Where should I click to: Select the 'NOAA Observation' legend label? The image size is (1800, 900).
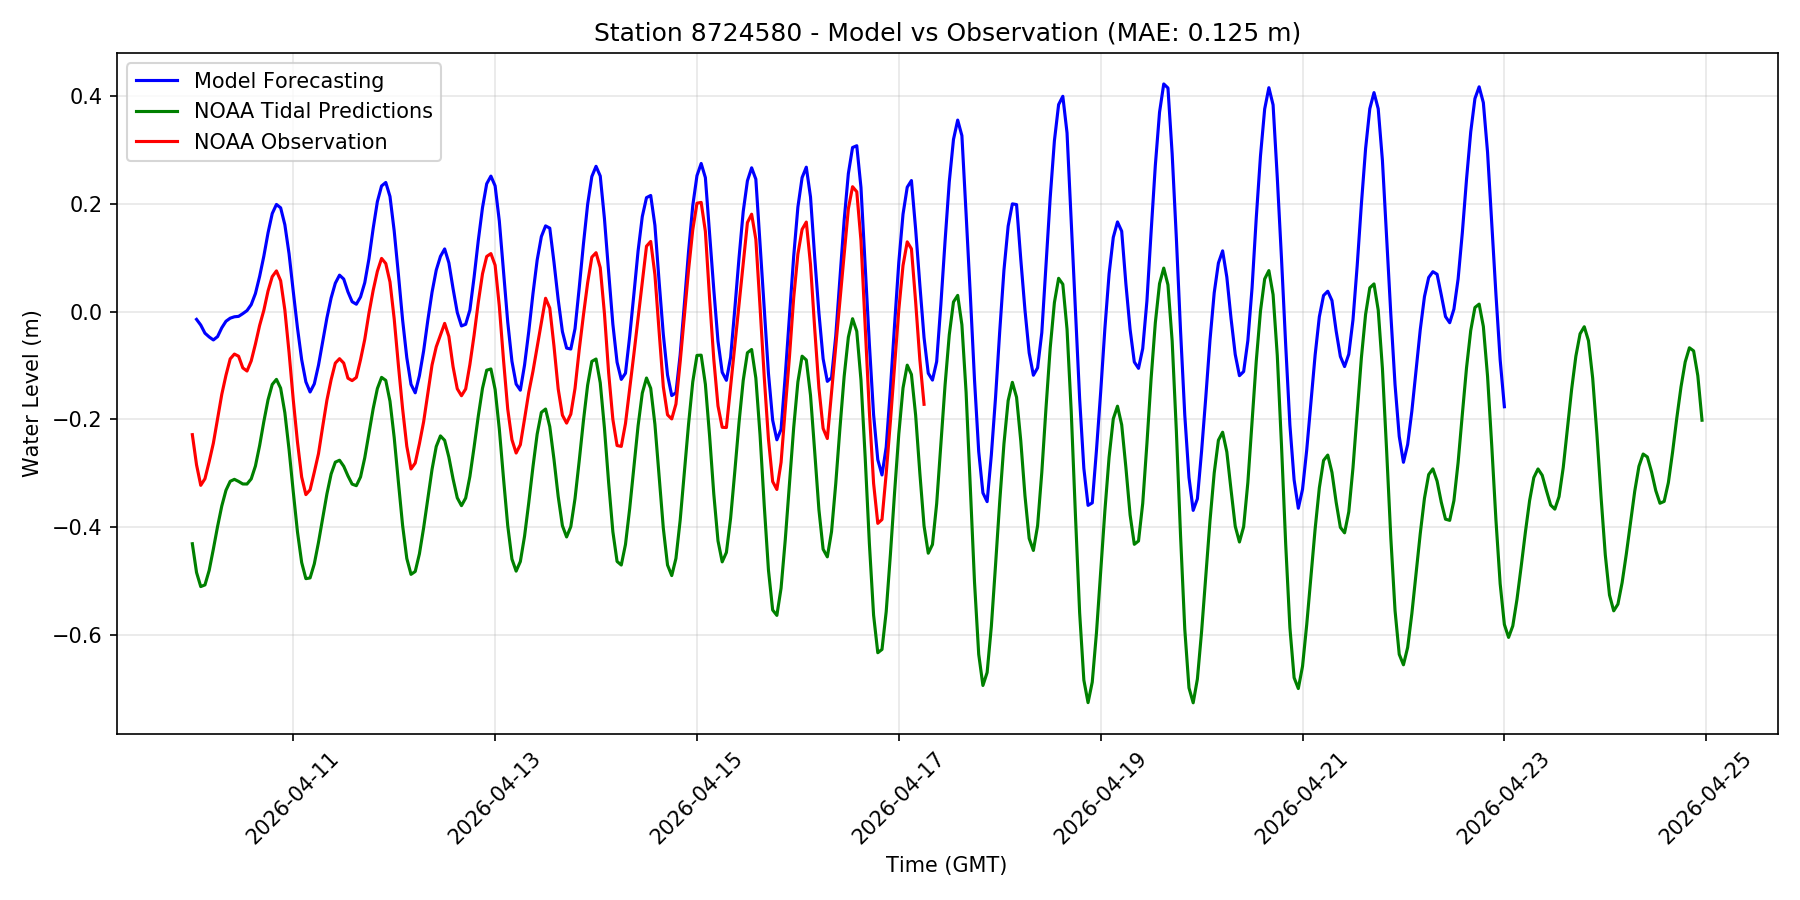pyautogui.click(x=290, y=142)
